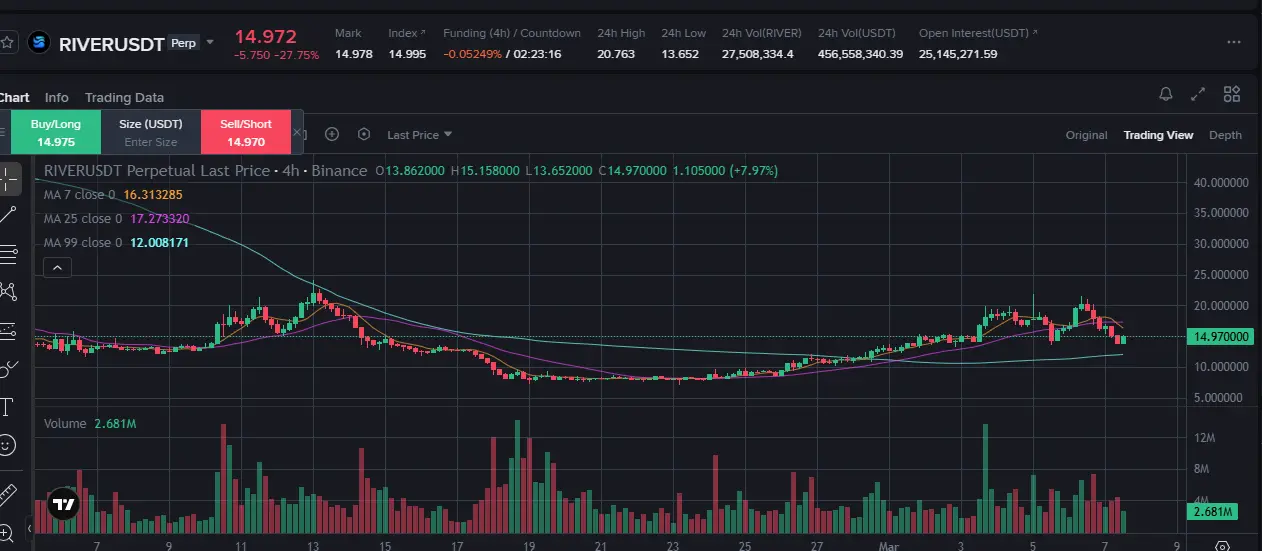
Task: Select the Text annotation tool
Action: 9,406
